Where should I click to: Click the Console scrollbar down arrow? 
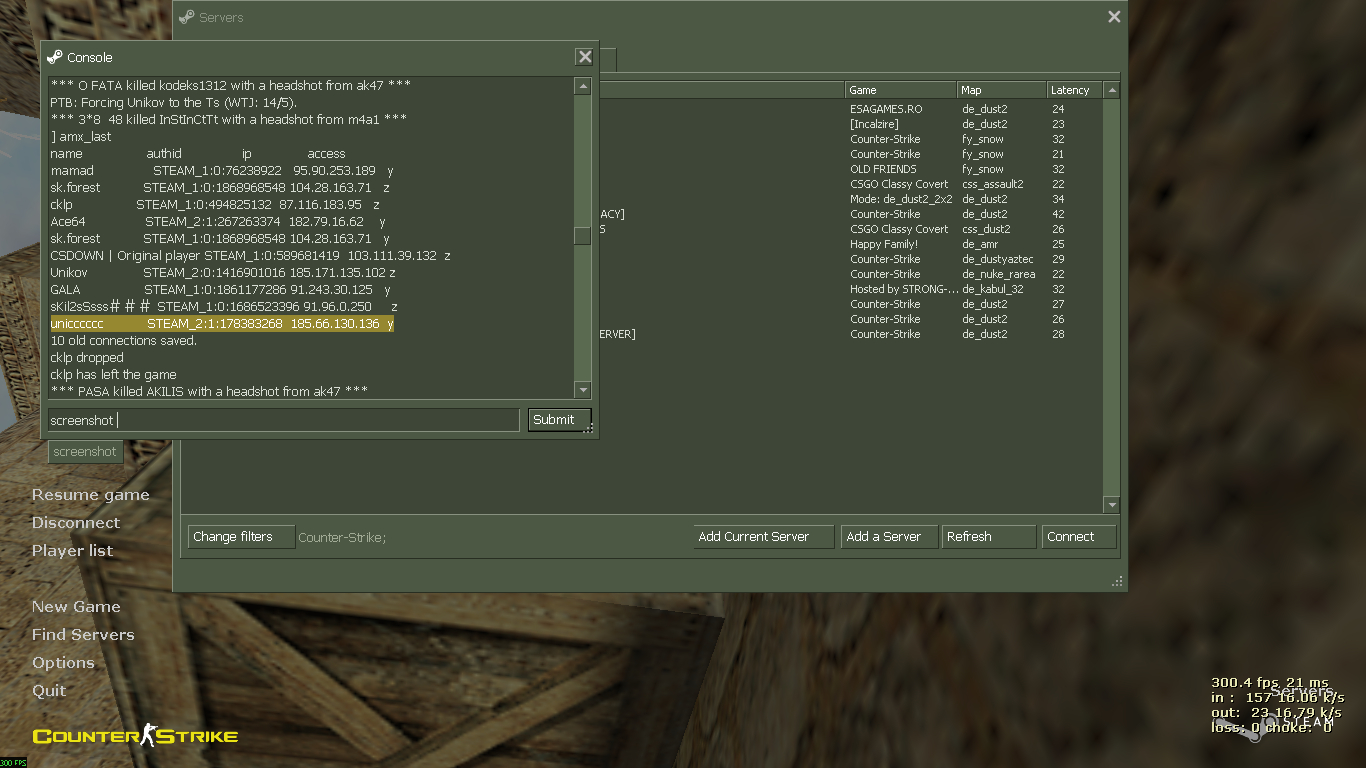[582, 390]
